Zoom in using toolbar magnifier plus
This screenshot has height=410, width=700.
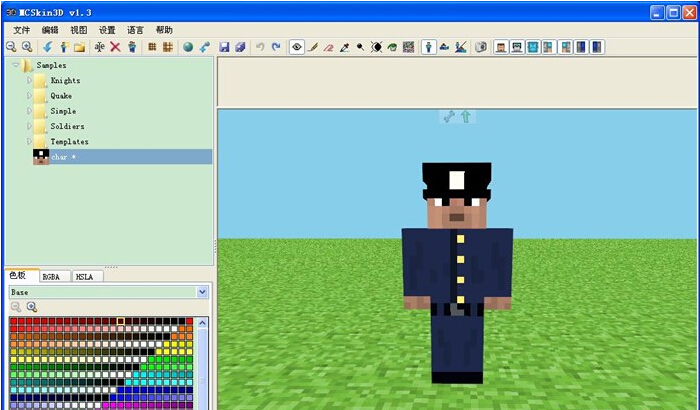(26, 47)
